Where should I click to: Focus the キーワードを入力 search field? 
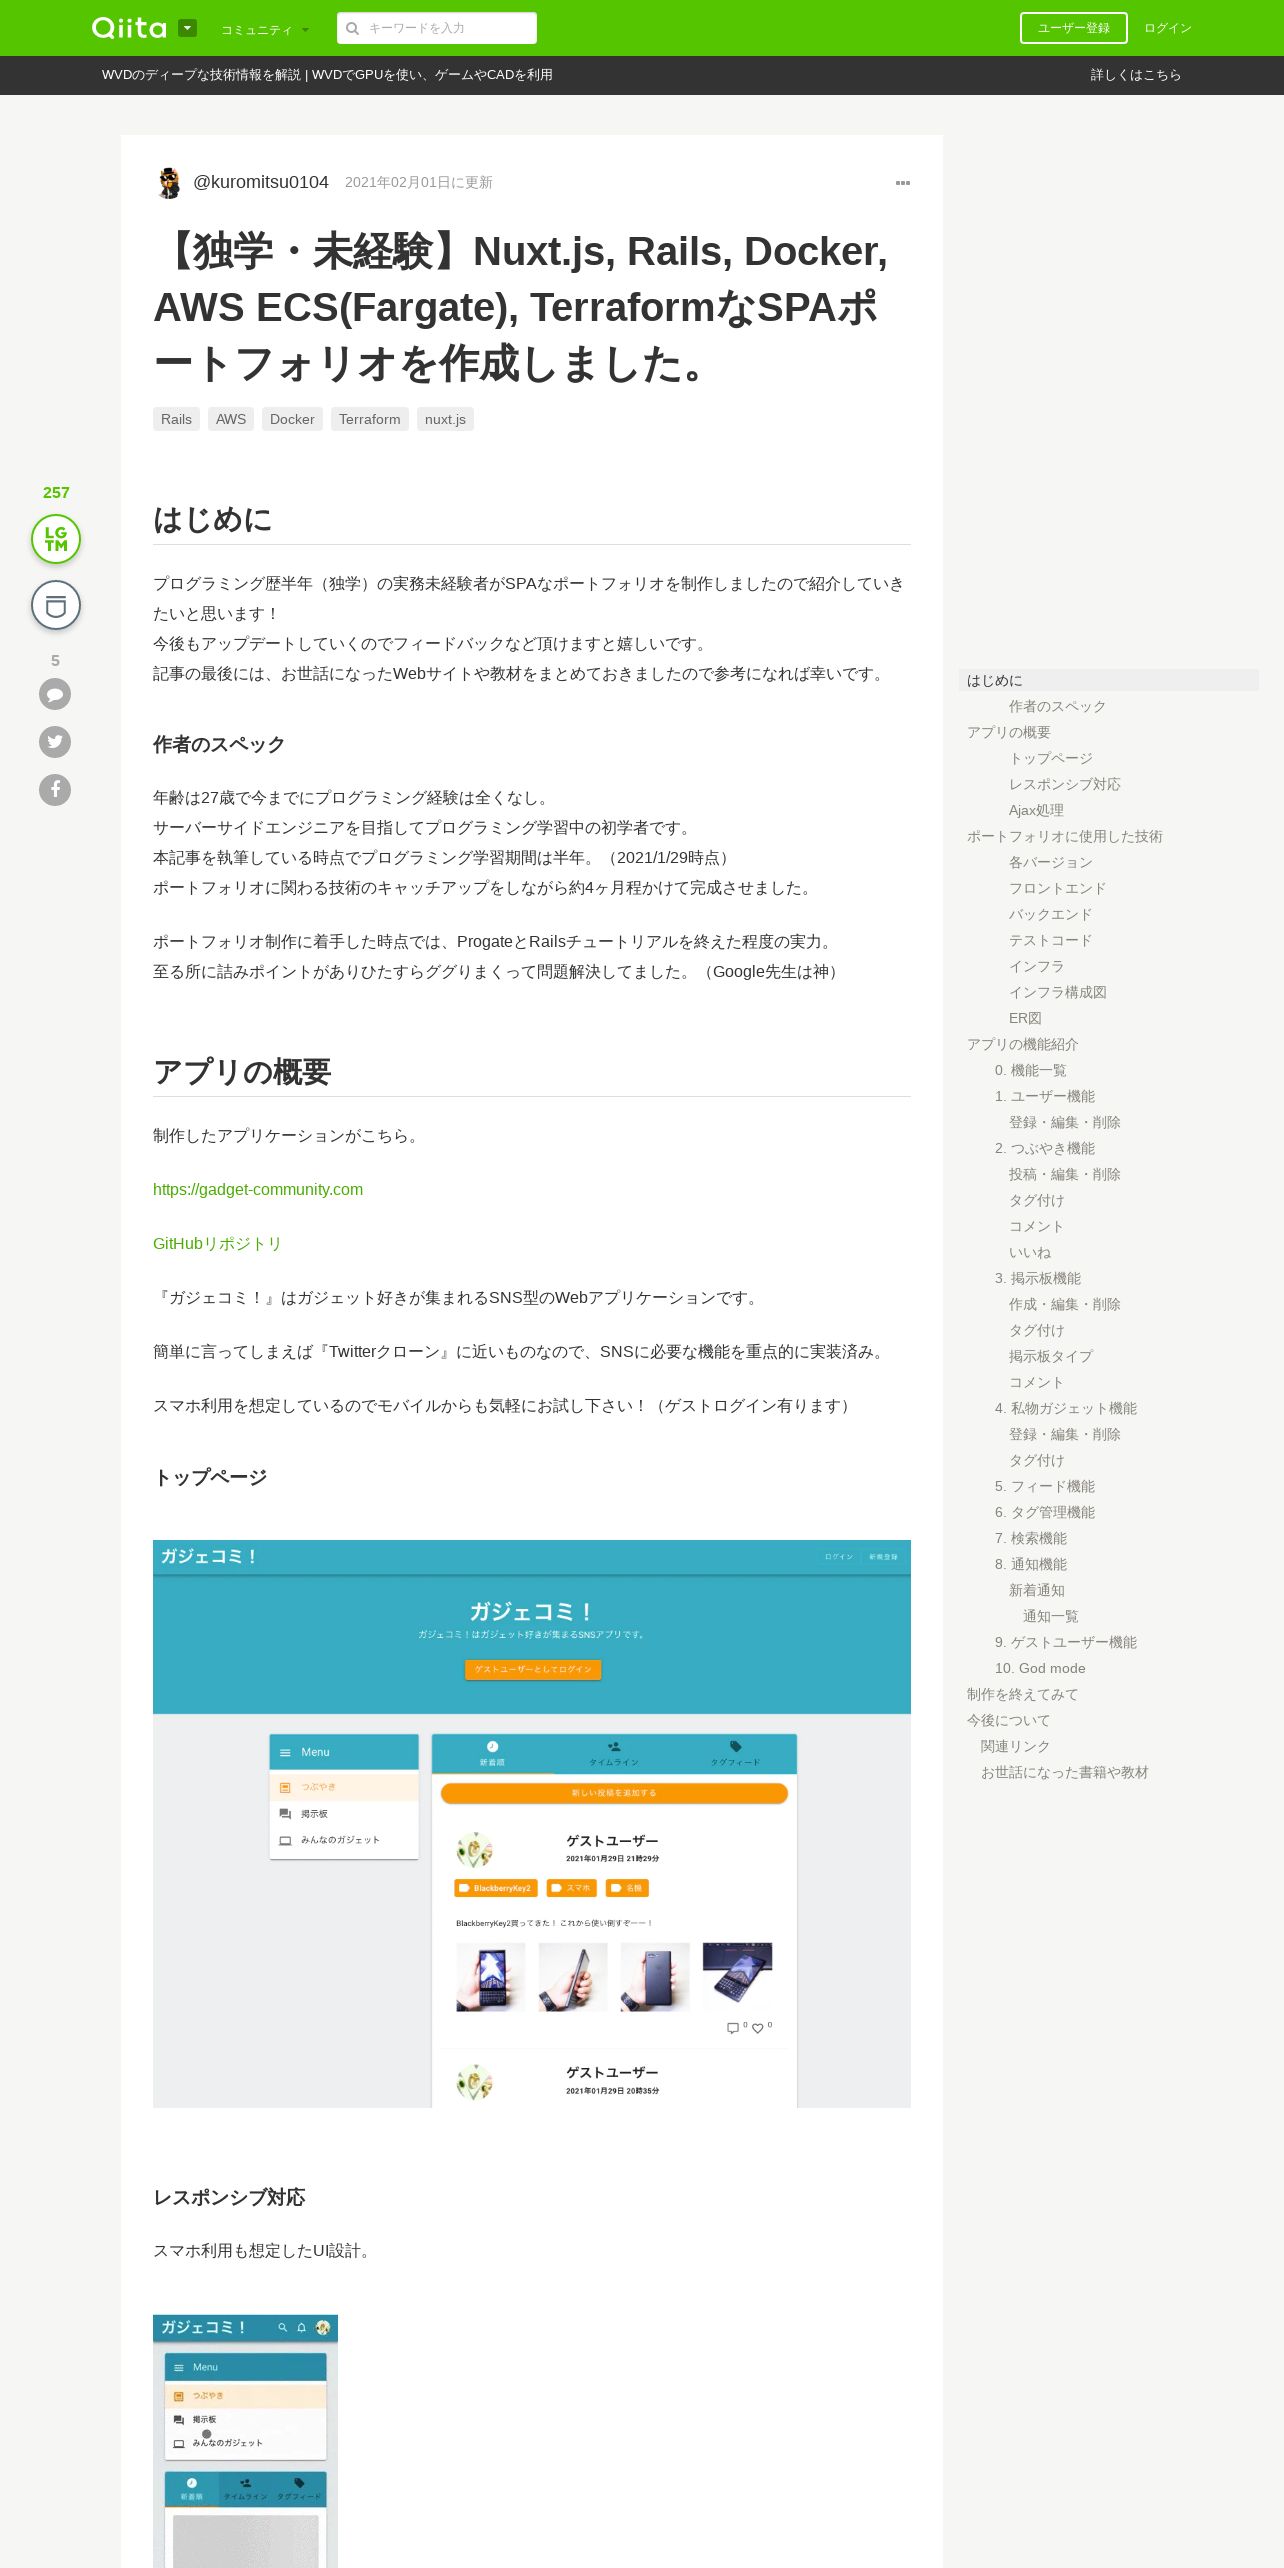pyautogui.click(x=437, y=28)
